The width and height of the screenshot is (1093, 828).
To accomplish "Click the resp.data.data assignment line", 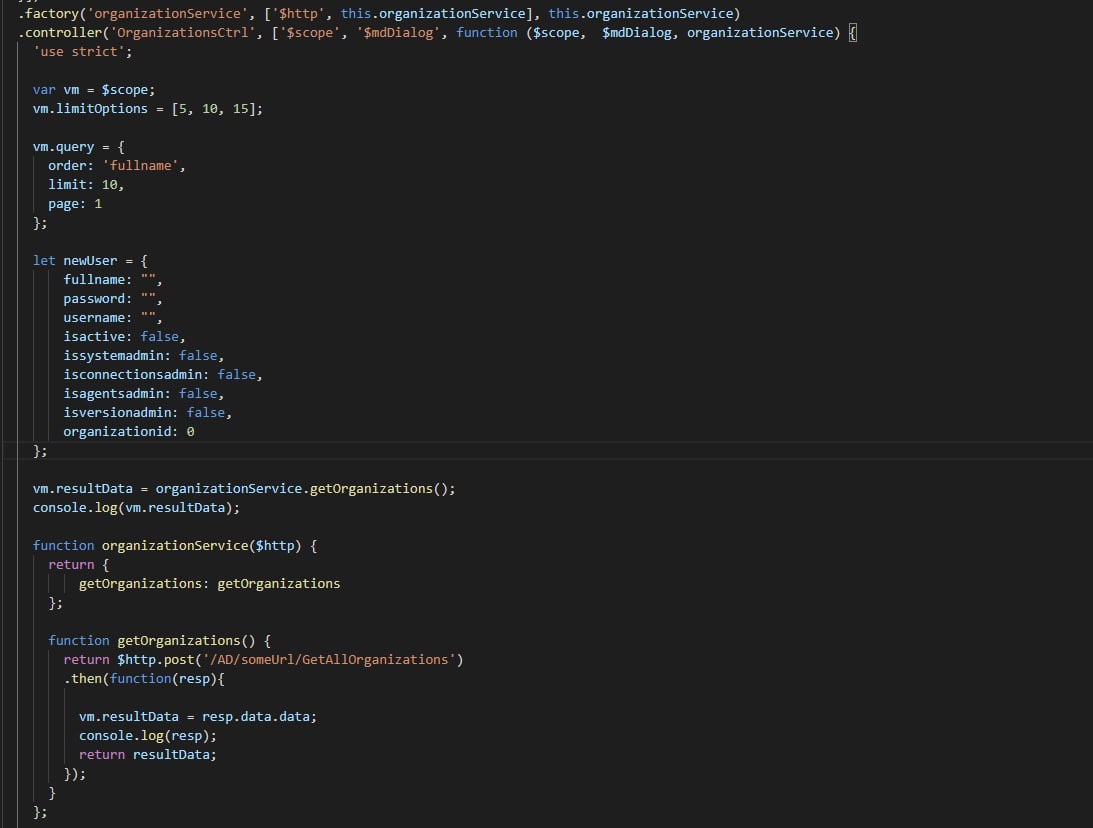I will (x=197, y=717).
